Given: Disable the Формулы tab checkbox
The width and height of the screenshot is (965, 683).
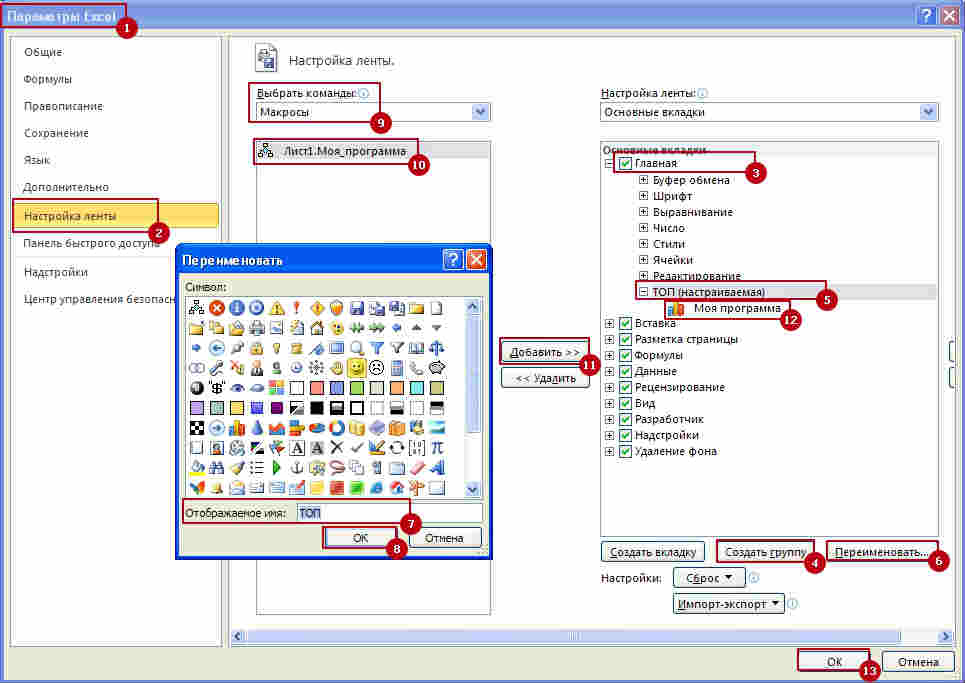Looking at the screenshot, I should (626, 355).
